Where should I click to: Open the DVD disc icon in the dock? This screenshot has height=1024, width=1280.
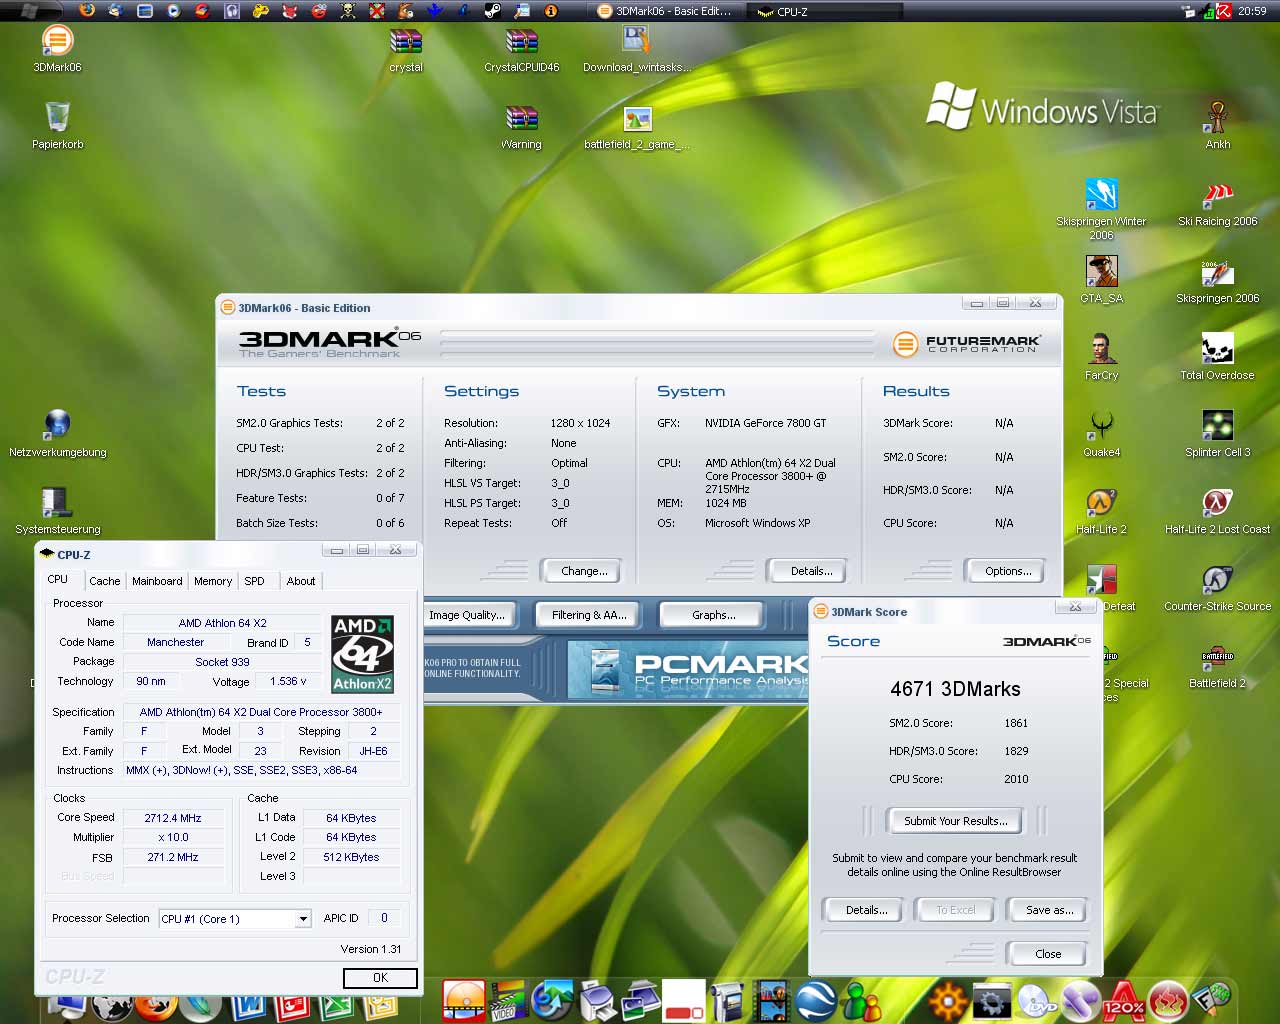coord(1036,1000)
